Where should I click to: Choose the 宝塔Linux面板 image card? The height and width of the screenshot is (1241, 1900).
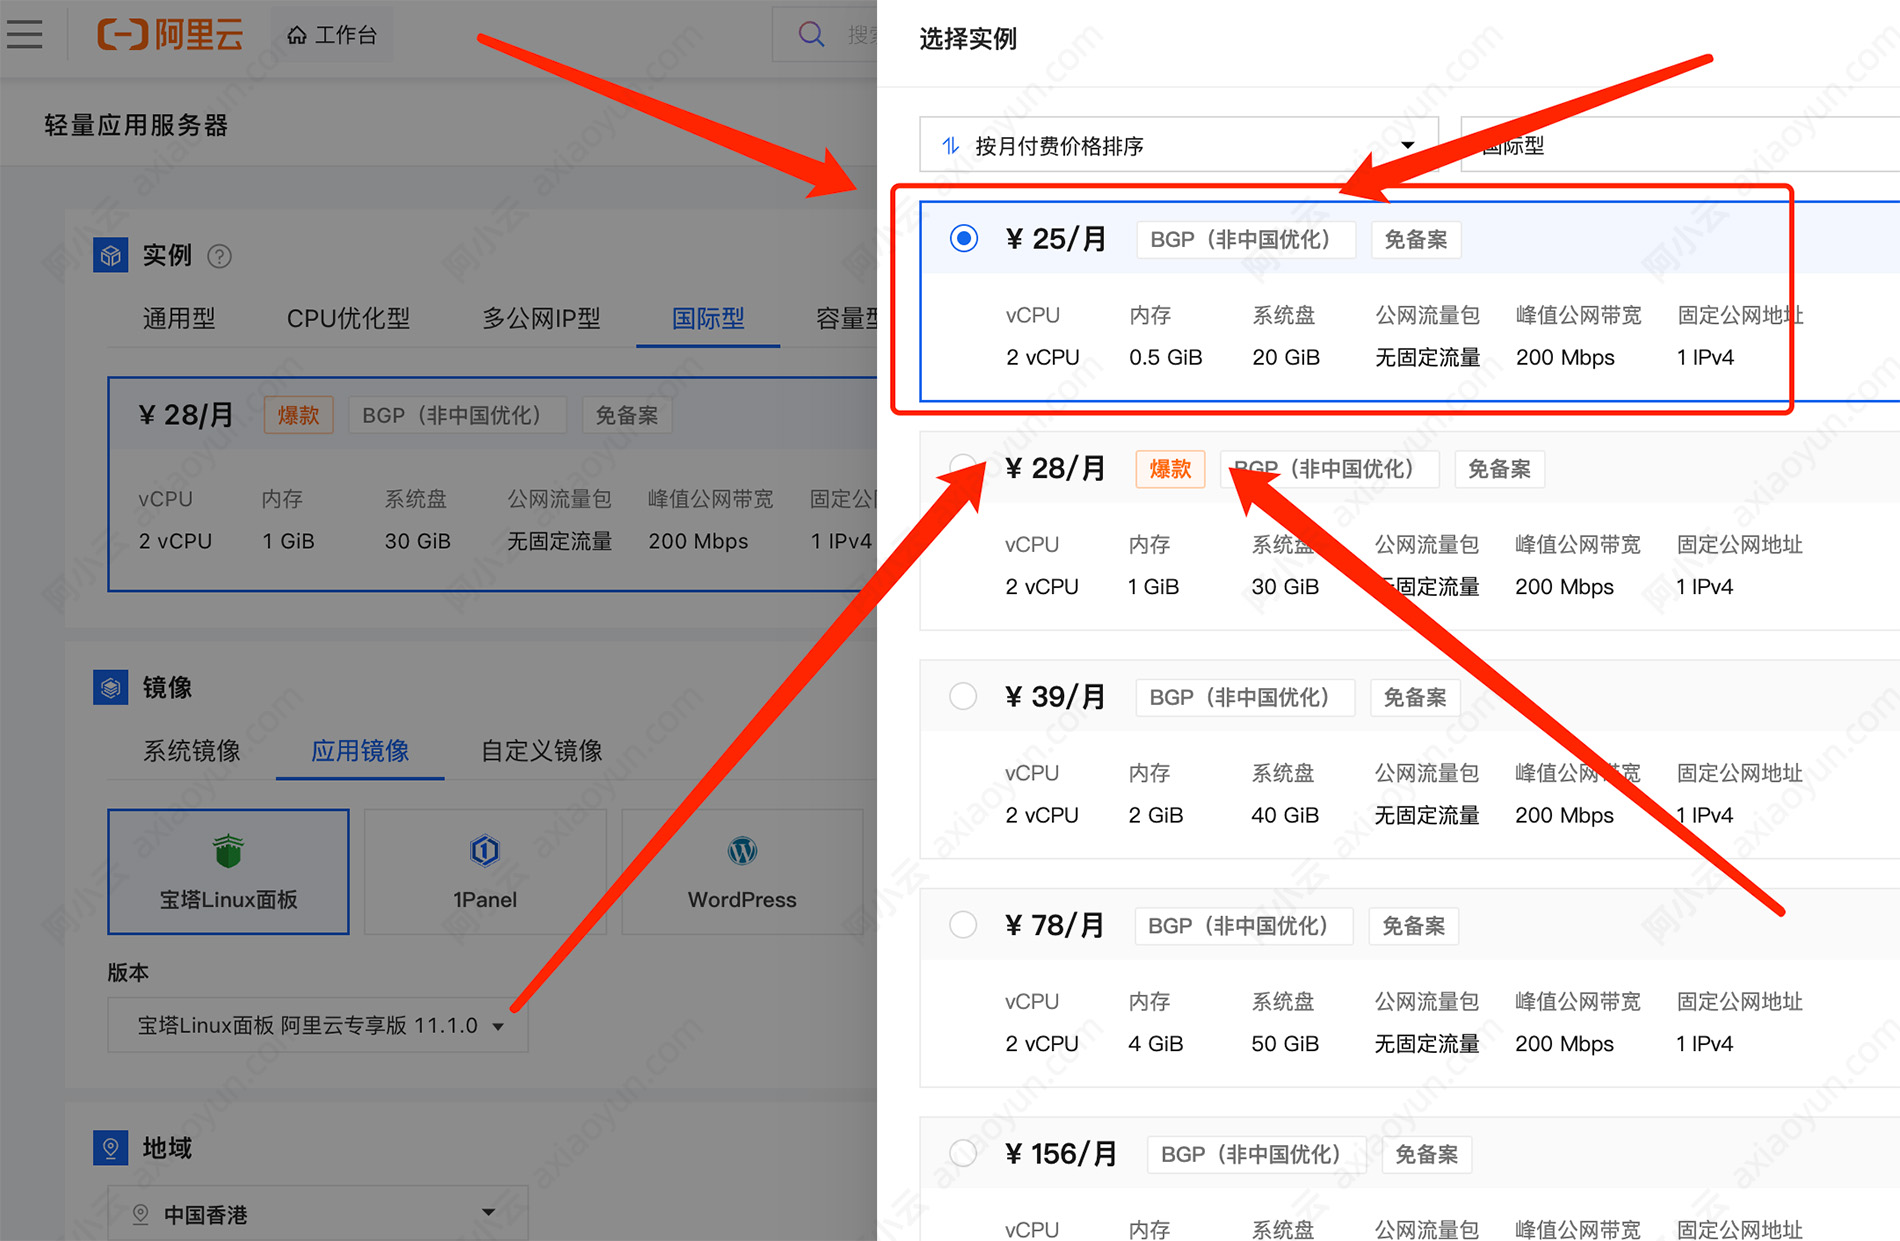pyautogui.click(x=229, y=872)
